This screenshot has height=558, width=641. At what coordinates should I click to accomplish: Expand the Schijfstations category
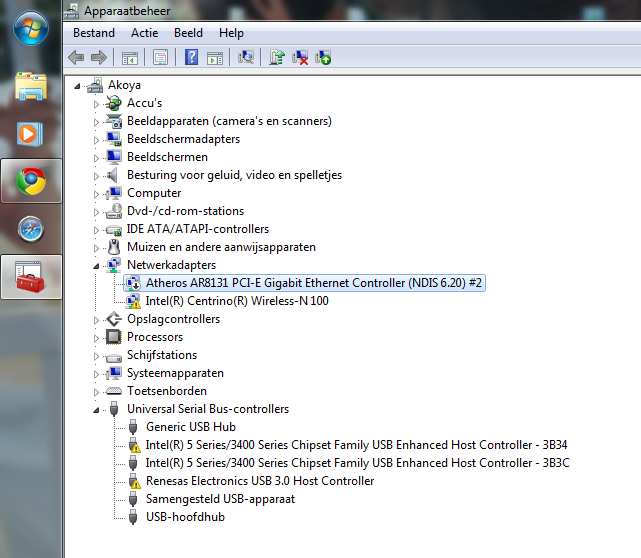pos(96,356)
